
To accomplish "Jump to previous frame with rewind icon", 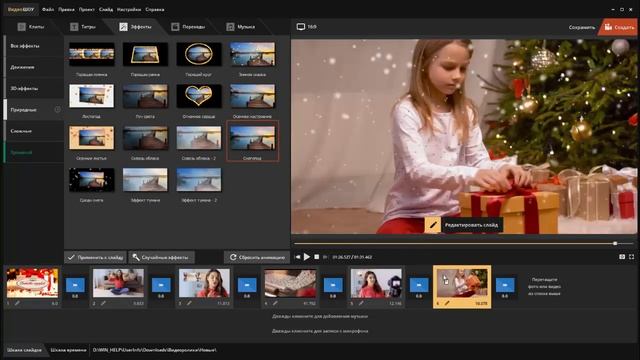I will point(297,257).
